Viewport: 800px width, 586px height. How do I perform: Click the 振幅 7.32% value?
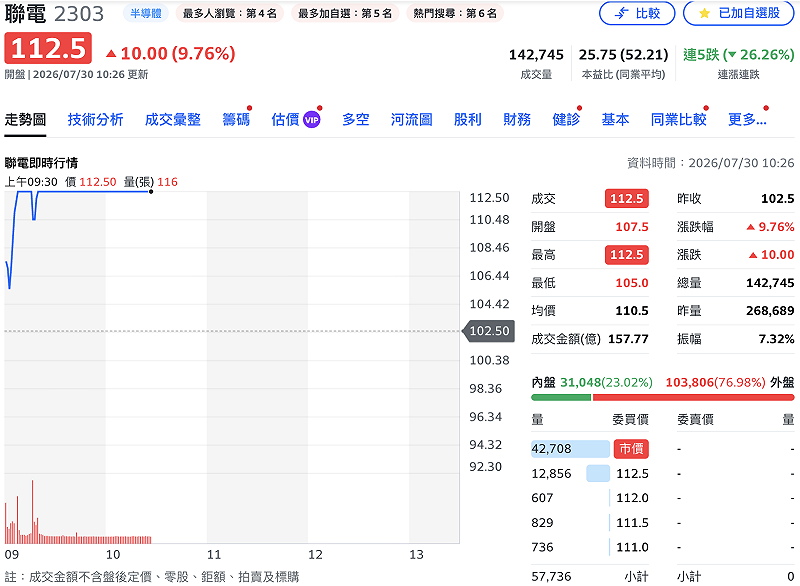pyautogui.click(x=777, y=339)
